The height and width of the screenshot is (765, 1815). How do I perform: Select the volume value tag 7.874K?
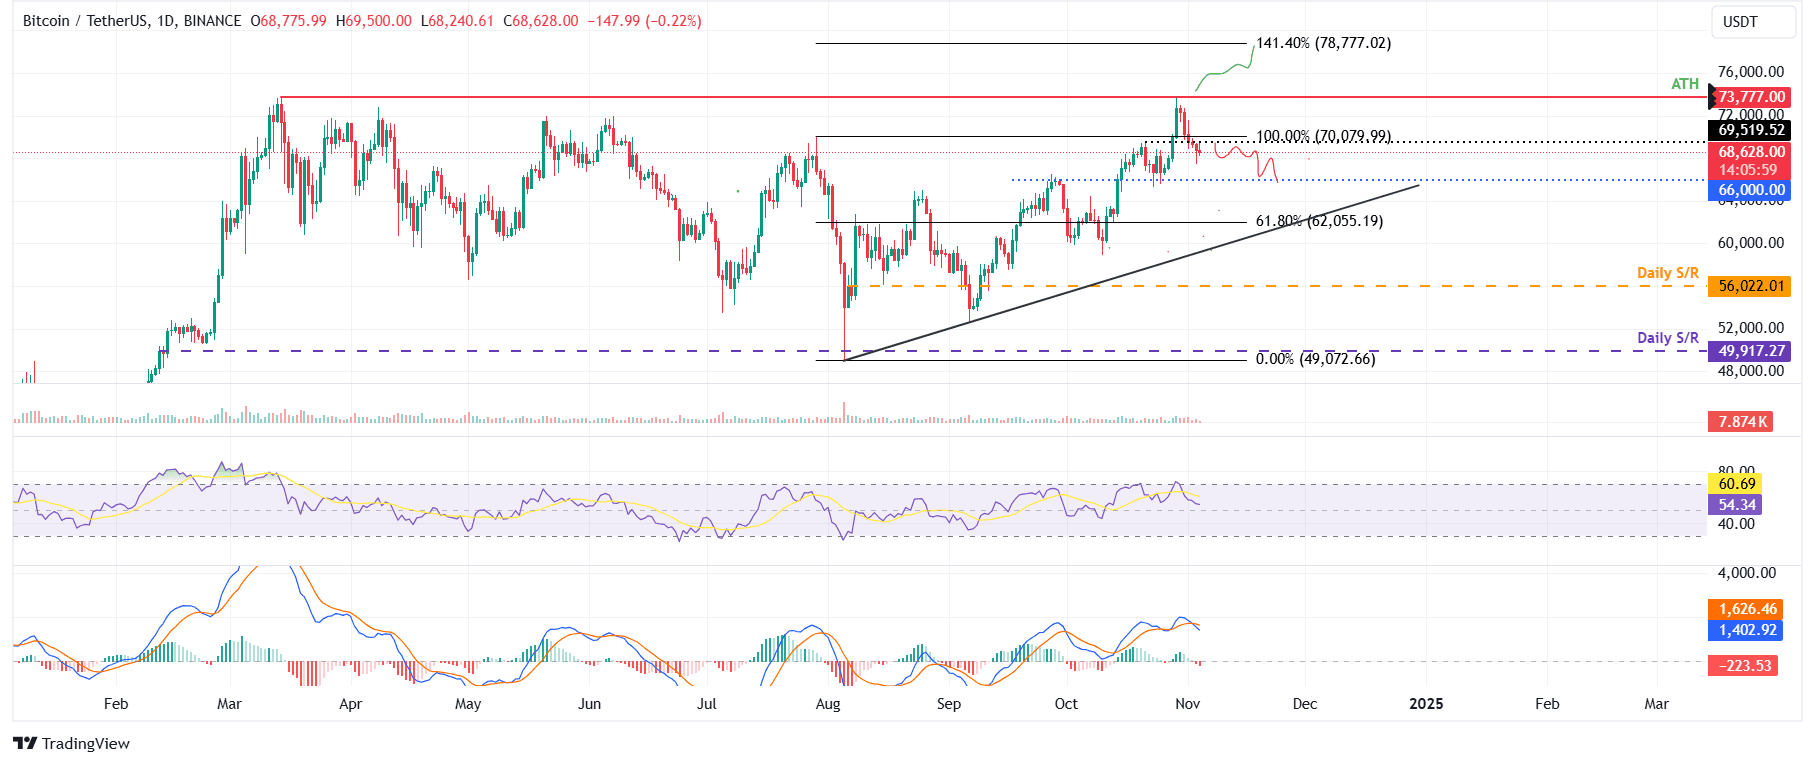point(1740,422)
